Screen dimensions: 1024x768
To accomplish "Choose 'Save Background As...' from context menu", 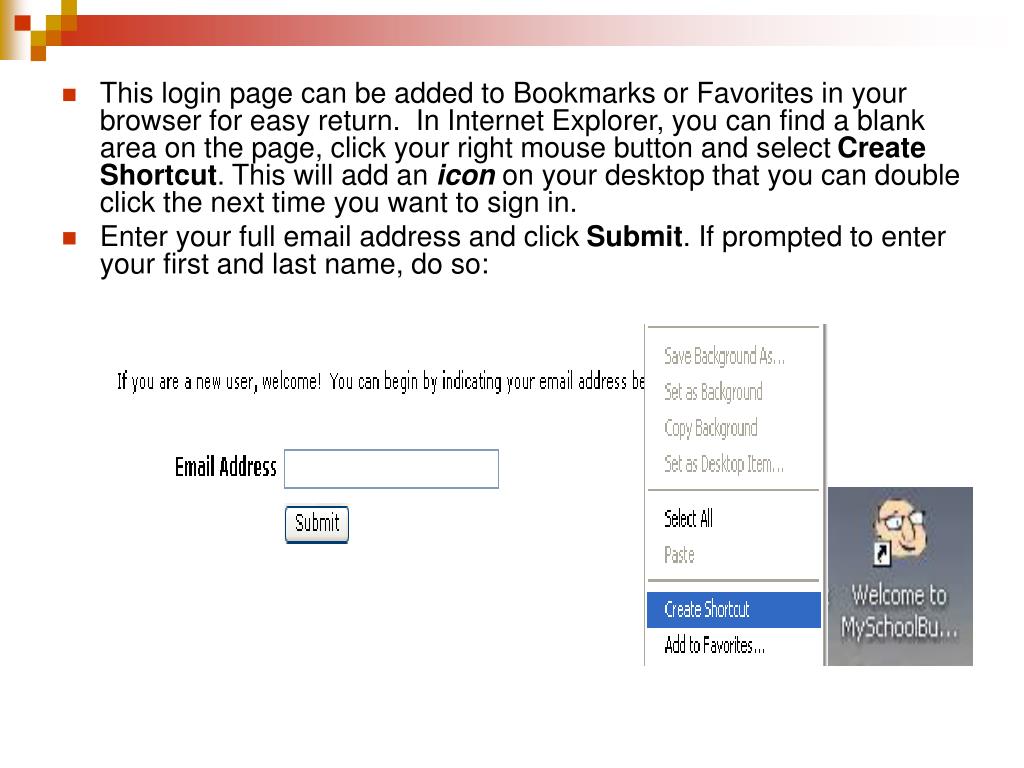I will (x=724, y=356).
